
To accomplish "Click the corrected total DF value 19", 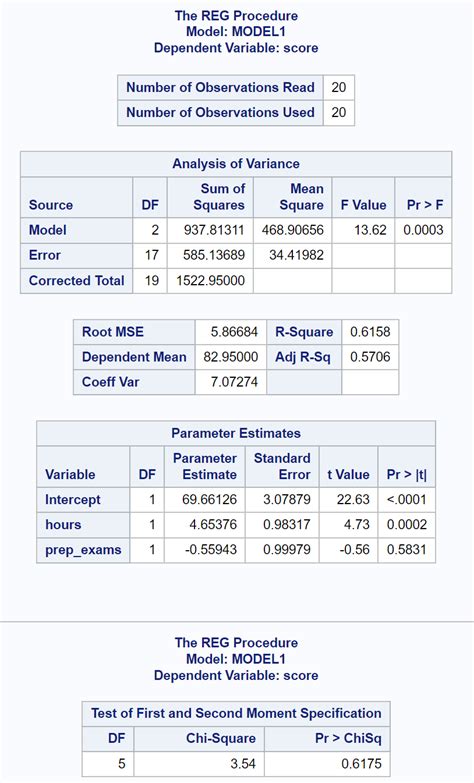I will [x=152, y=281].
